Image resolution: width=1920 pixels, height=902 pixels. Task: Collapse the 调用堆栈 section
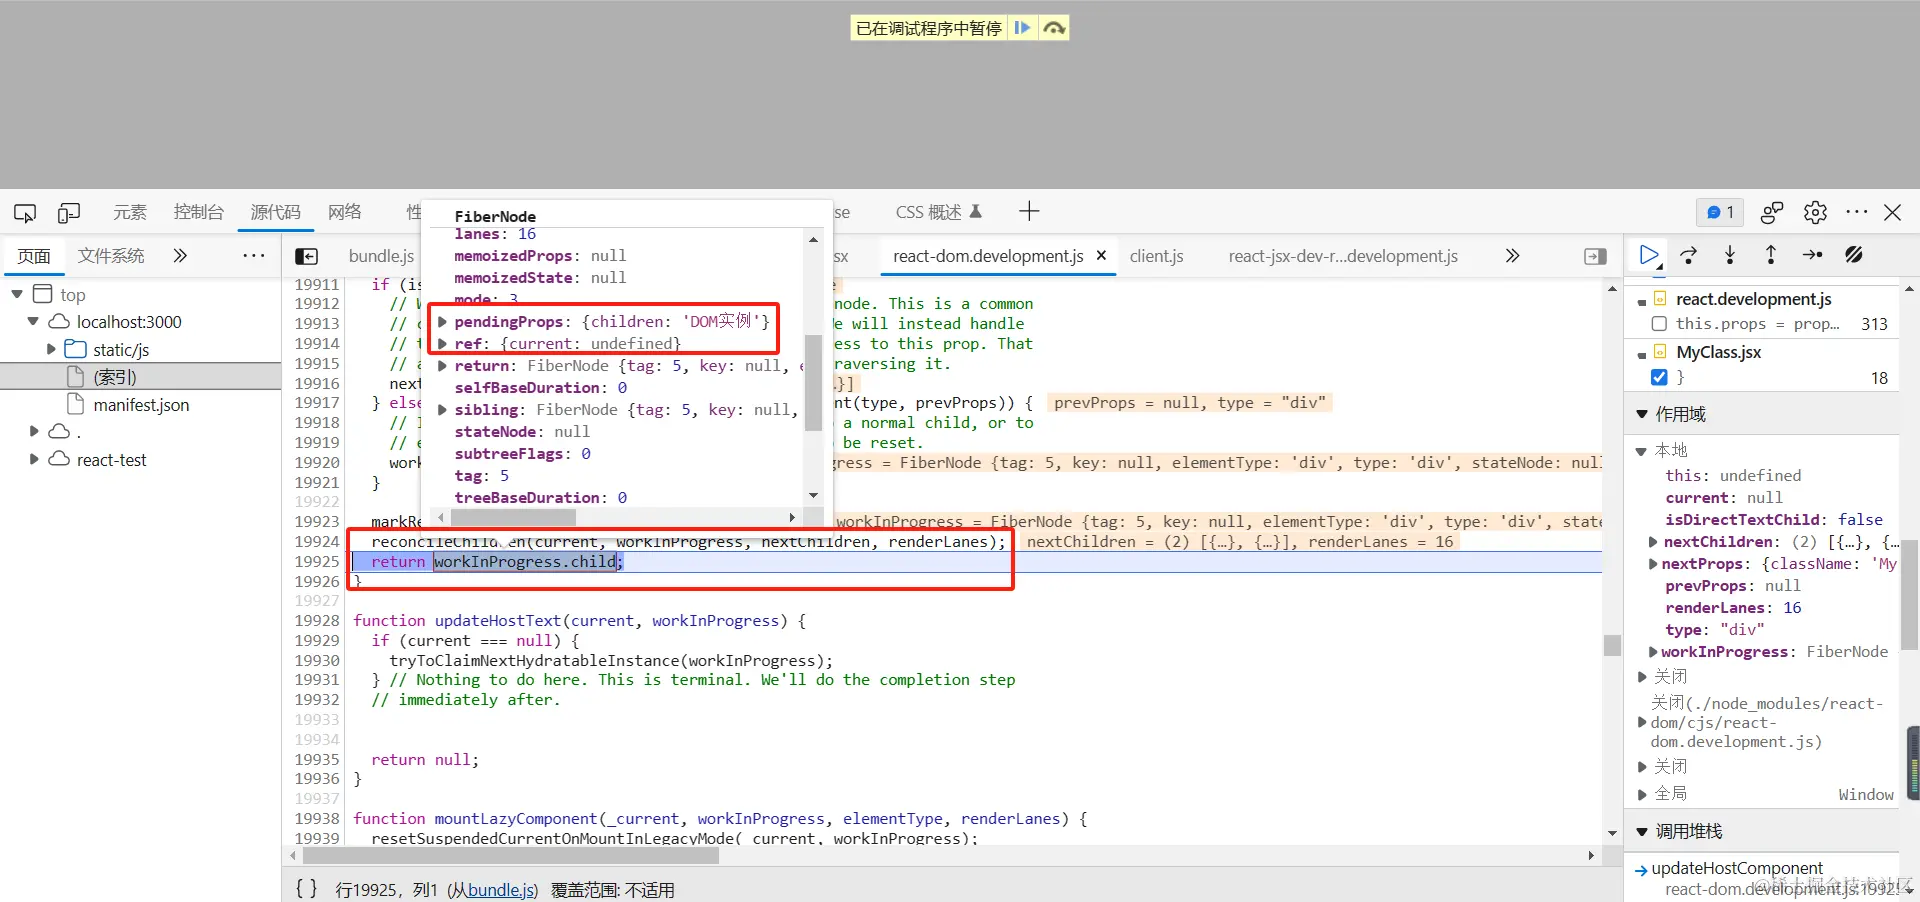click(x=1642, y=832)
